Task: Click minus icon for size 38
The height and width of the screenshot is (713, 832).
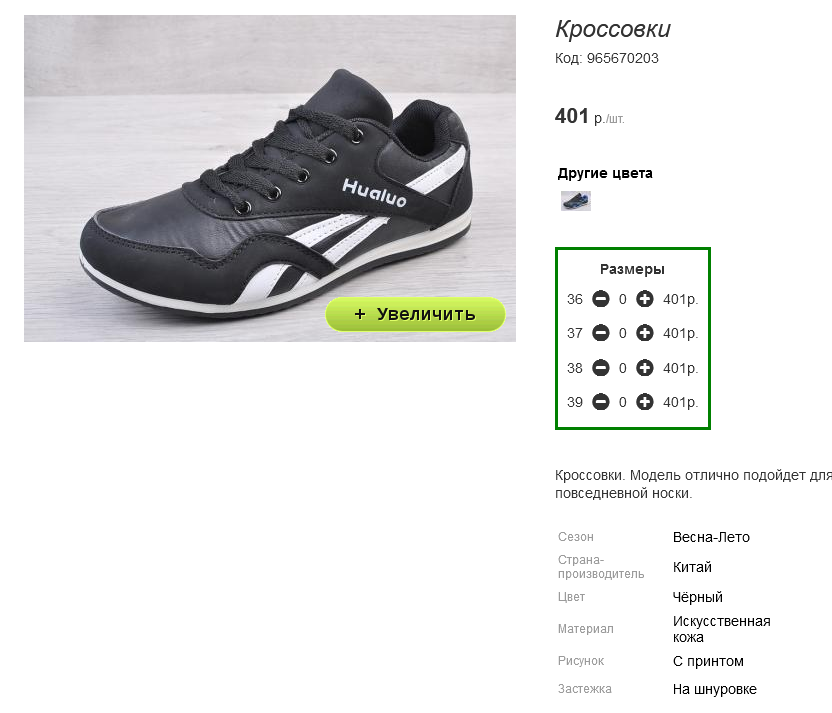Action: (601, 368)
